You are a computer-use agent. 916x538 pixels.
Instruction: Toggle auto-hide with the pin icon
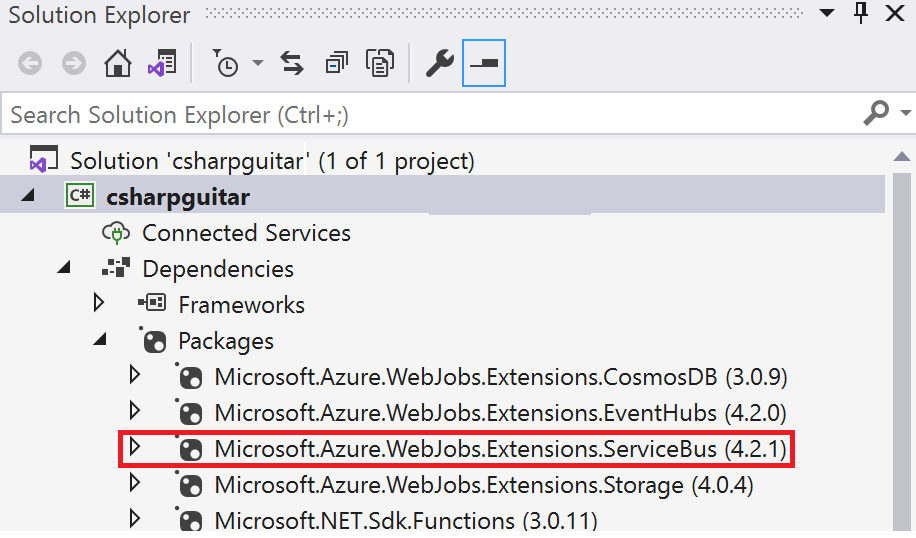[x=861, y=13]
